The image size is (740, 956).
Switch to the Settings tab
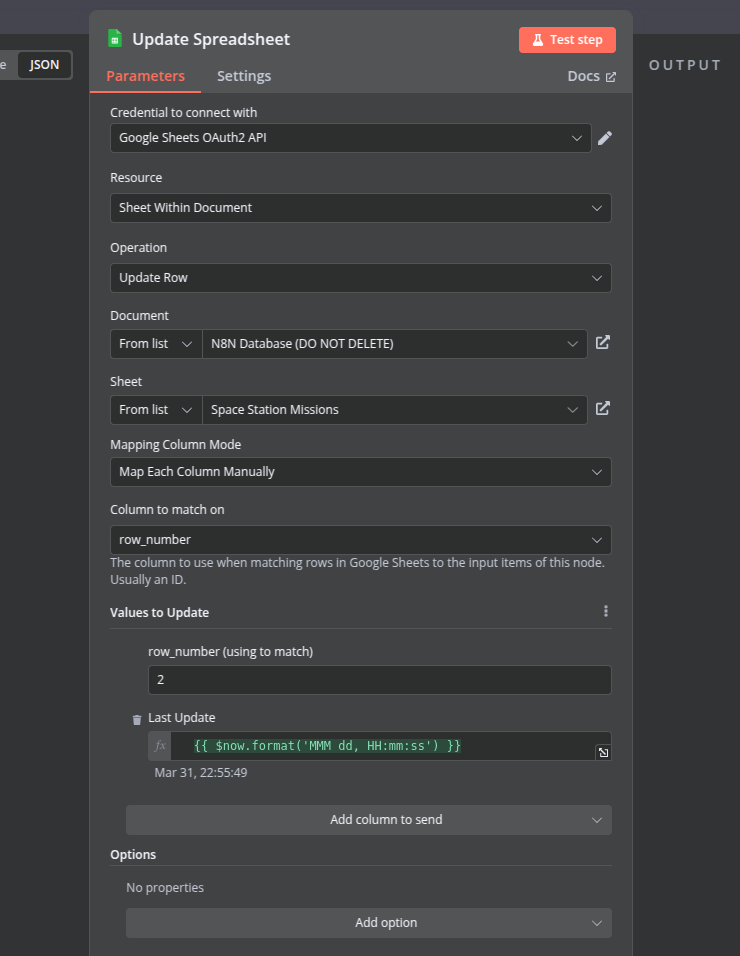tap(244, 76)
